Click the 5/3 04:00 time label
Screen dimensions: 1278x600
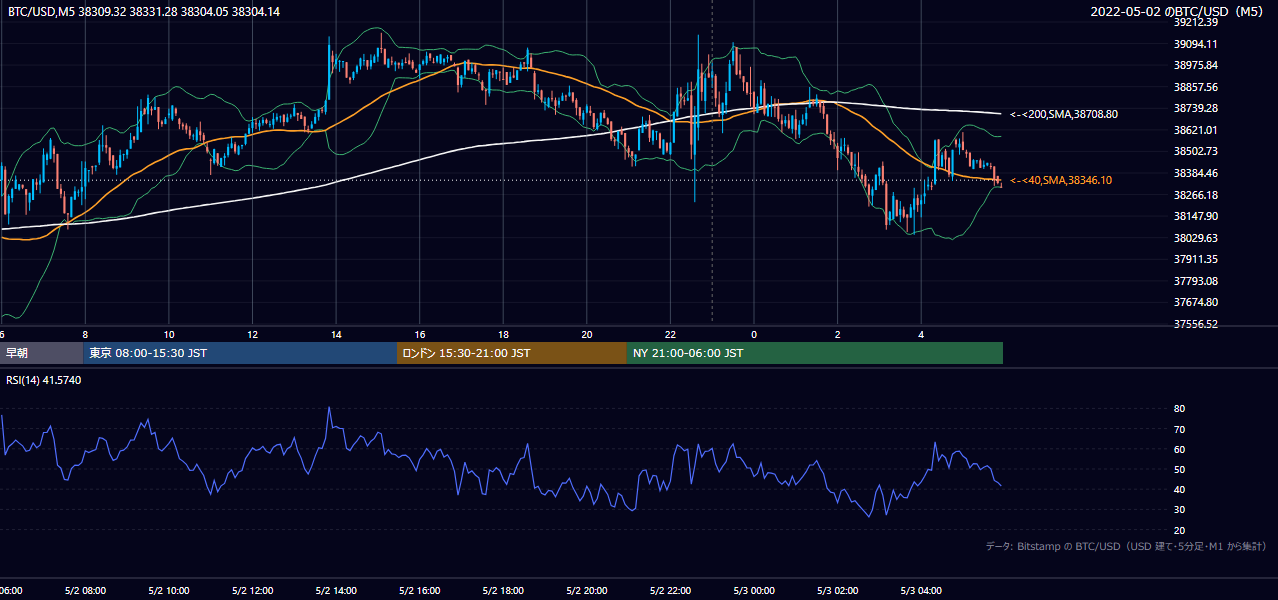point(922,591)
